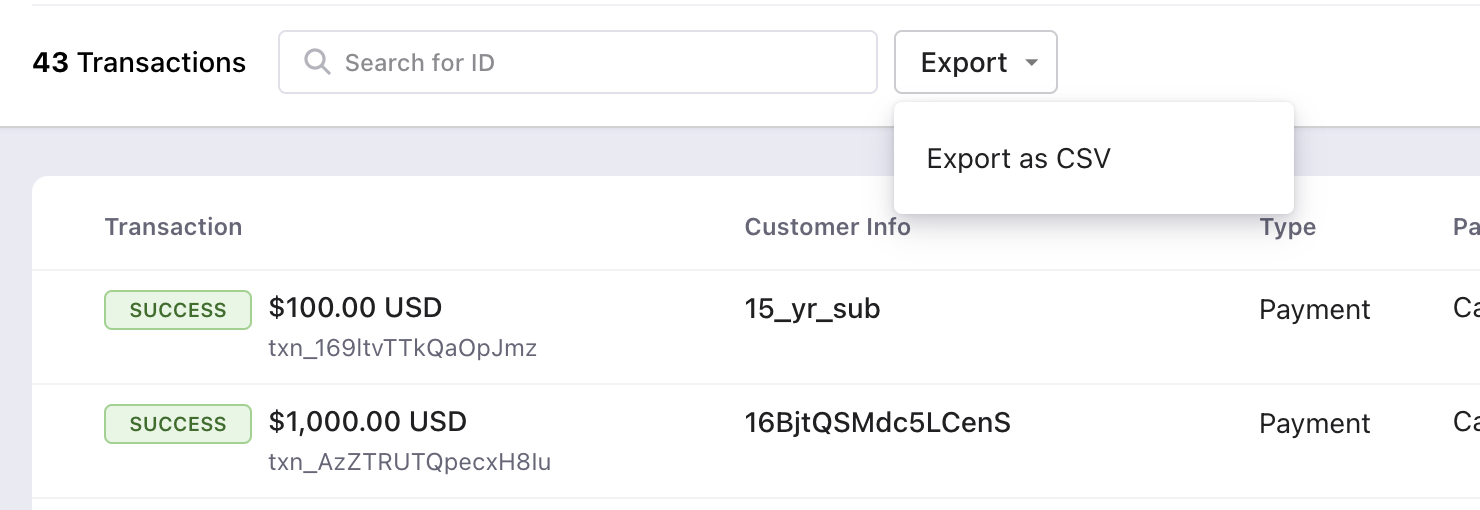
Task: Click the Search for ID field
Action: coord(600,62)
